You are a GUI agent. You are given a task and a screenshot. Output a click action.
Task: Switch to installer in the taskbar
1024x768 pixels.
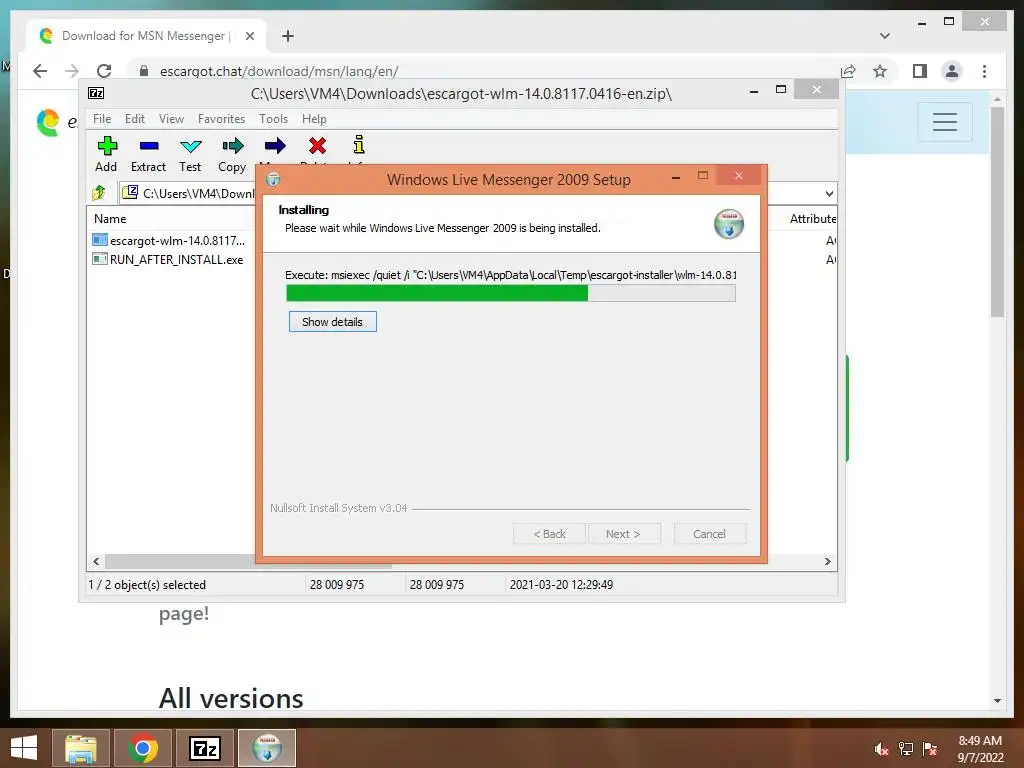click(x=267, y=748)
